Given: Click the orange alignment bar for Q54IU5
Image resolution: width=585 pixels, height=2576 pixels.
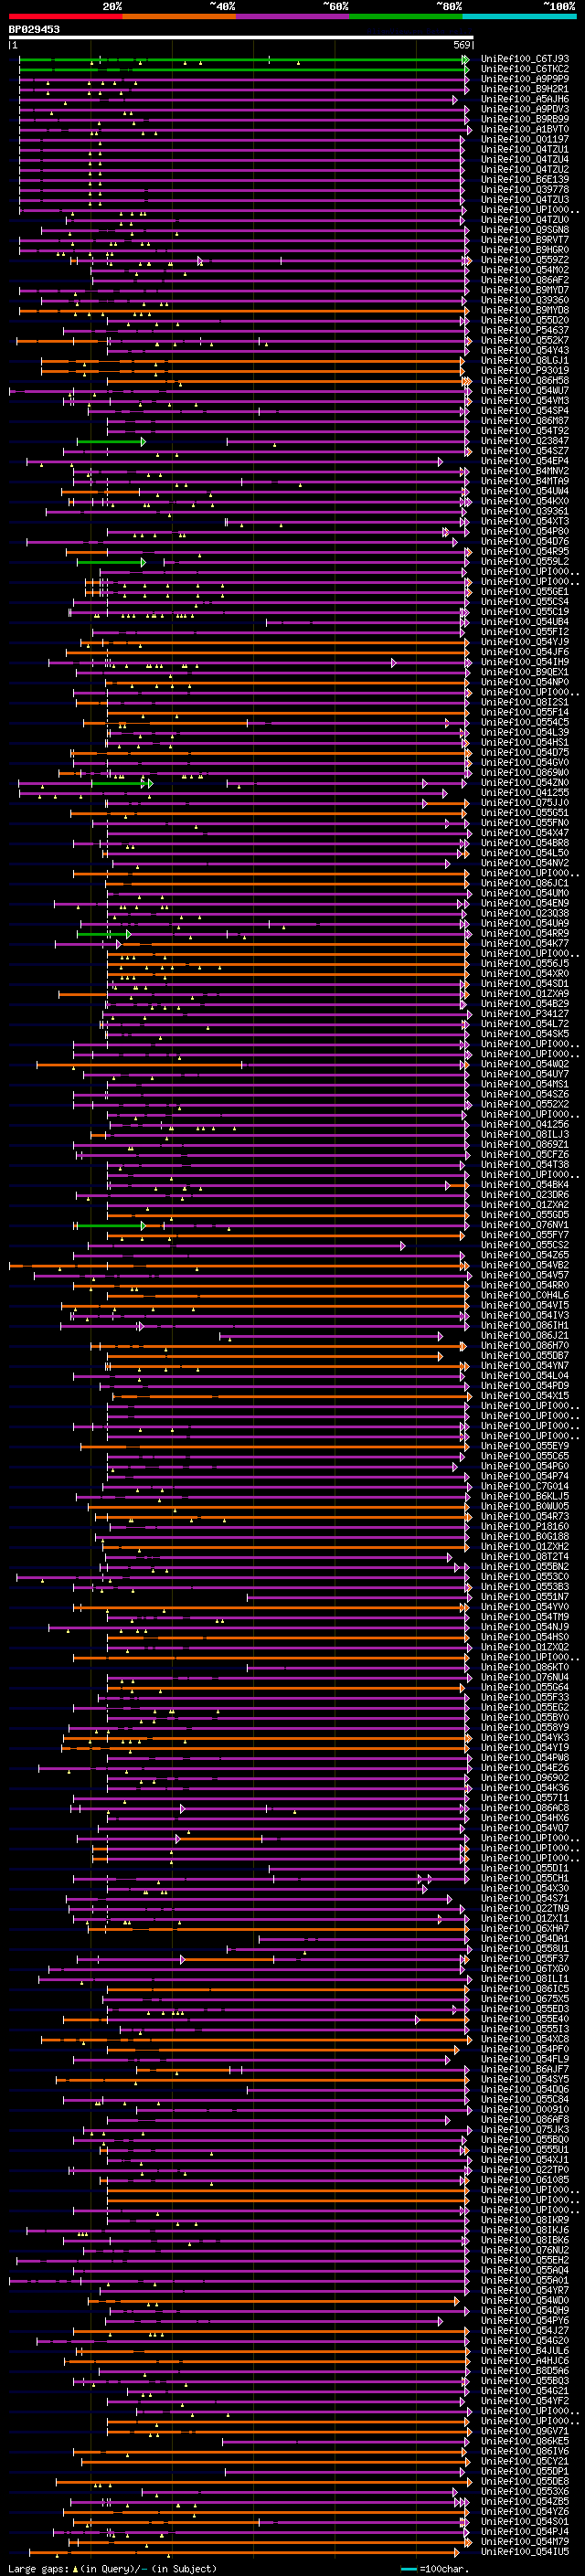Looking at the screenshot, I should (247, 2552).
